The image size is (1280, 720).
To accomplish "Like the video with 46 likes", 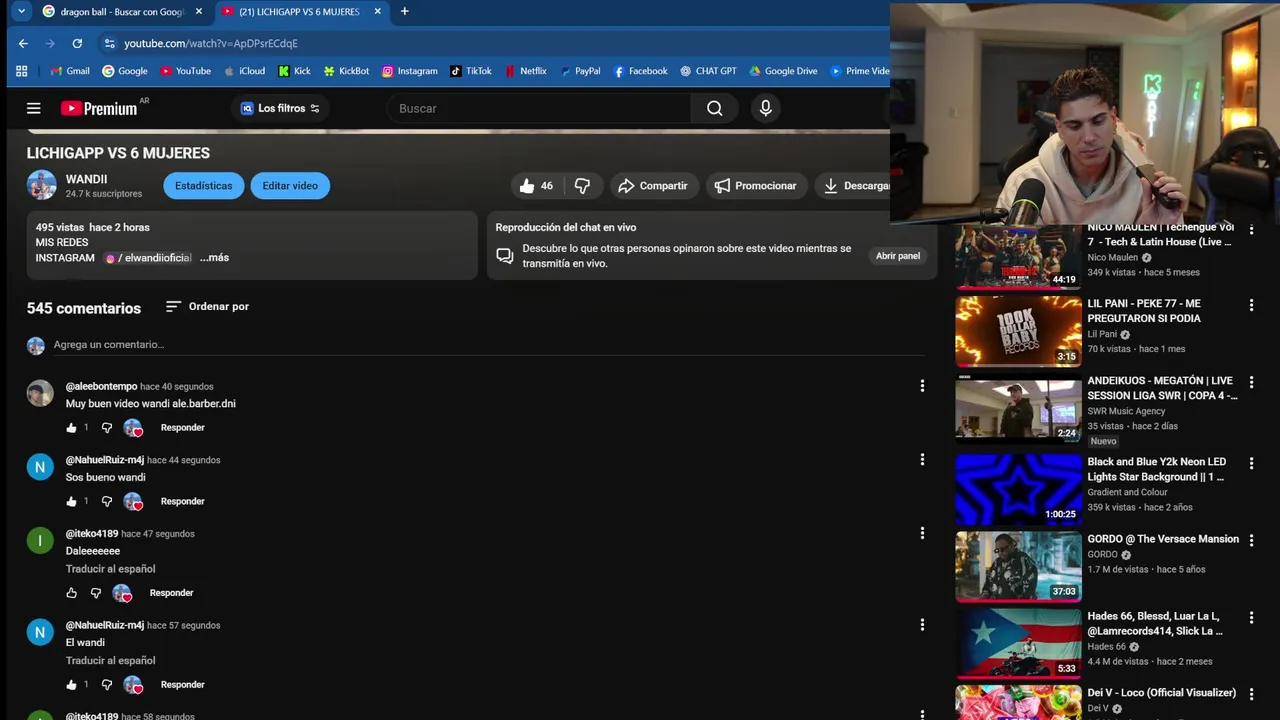I will 536,186.
